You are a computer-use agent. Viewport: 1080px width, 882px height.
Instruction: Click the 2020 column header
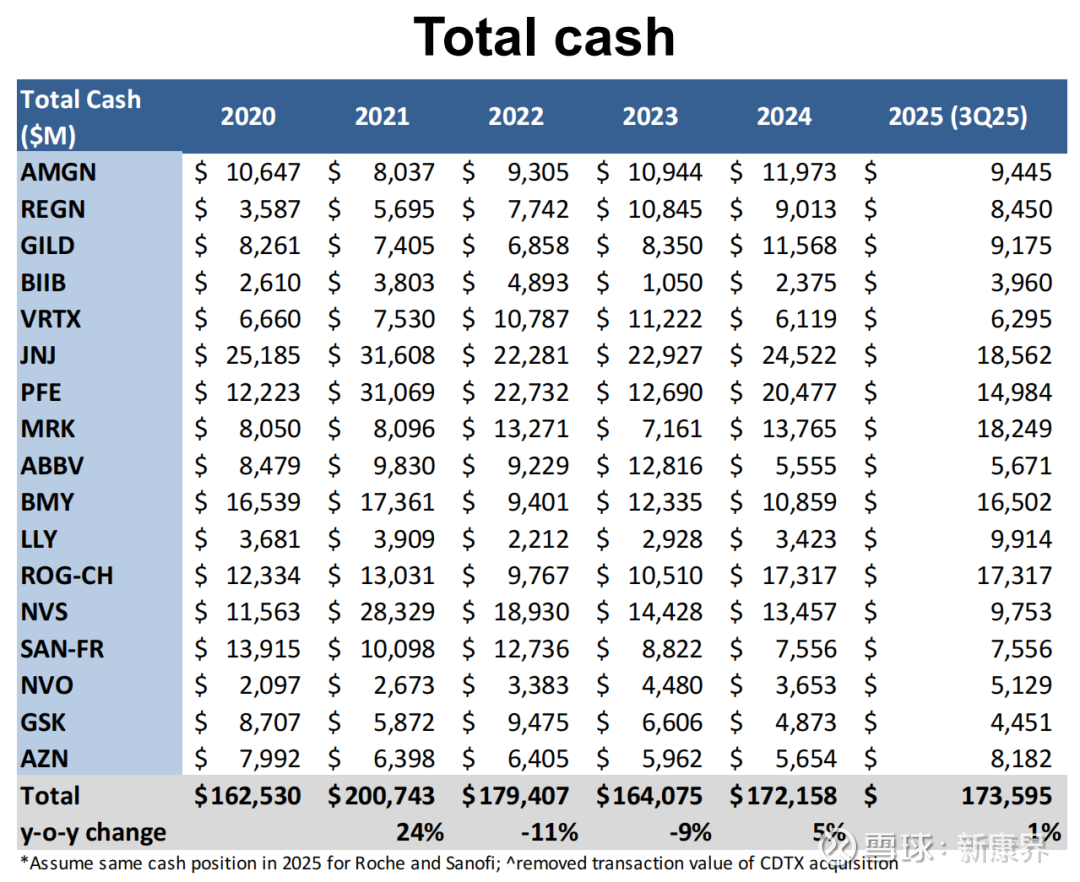248,116
